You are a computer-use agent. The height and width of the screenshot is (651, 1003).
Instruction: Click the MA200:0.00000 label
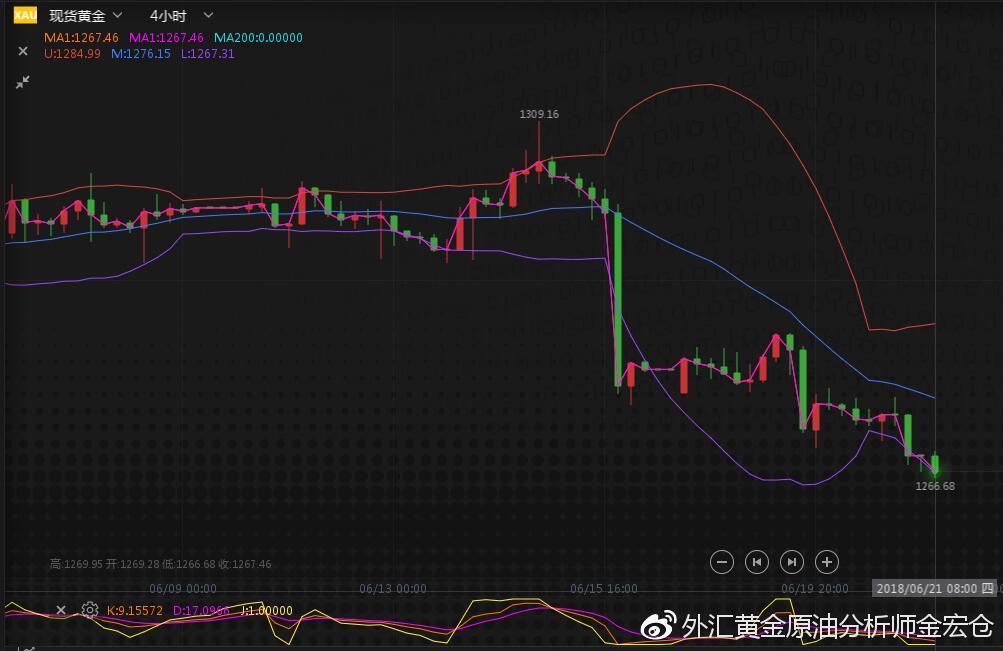point(258,38)
